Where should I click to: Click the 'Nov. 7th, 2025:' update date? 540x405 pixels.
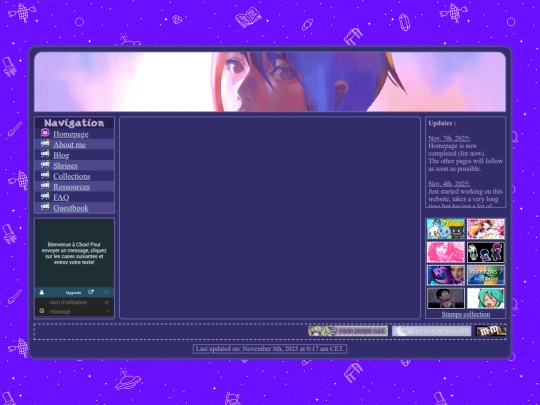pos(449,138)
